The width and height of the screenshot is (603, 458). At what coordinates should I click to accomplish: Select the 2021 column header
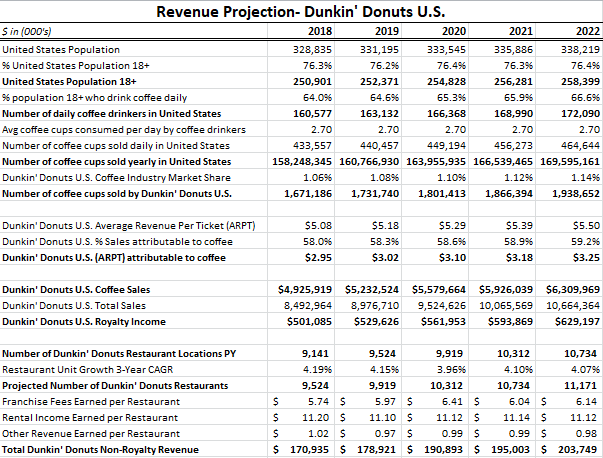coord(521,31)
